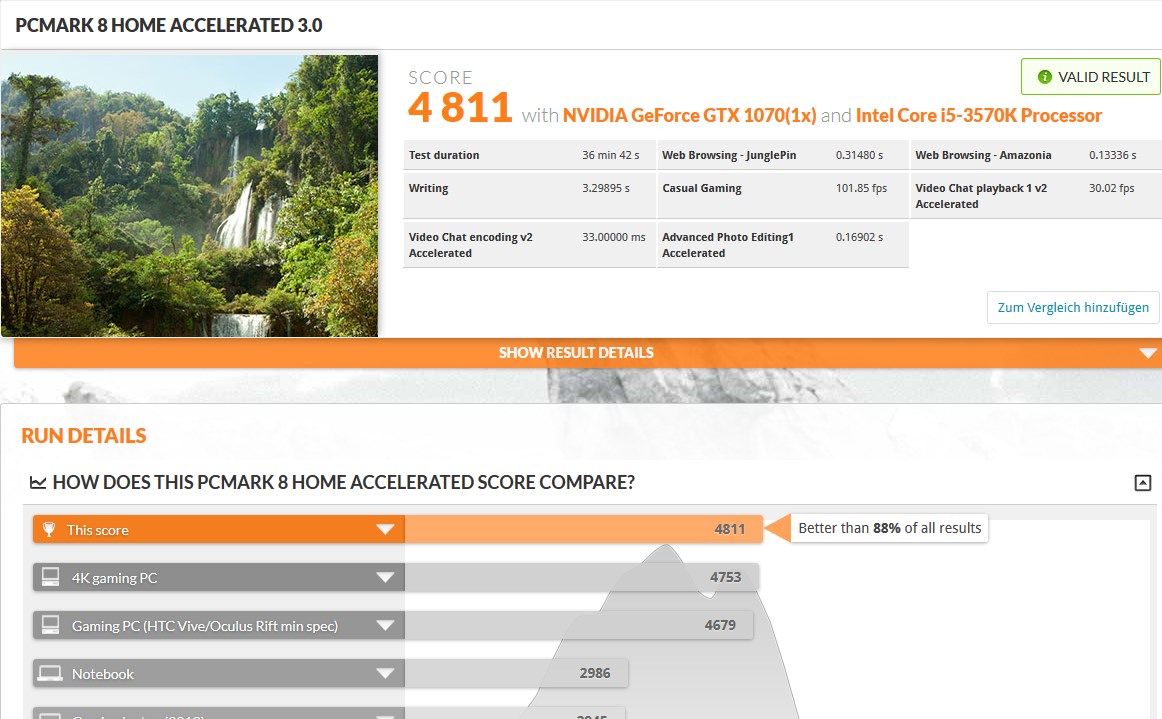Click the waterfall benchmark thumbnail image
Viewport: 1162px width, 719px height.
point(189,196)
